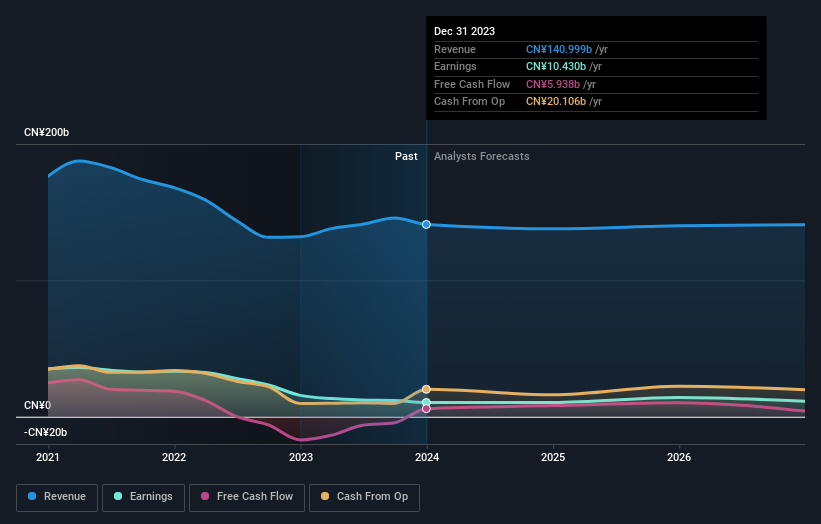Click the Revenue row label in tooltip
This screenshot has height=524, width=821.
click(x=455, y=49)
